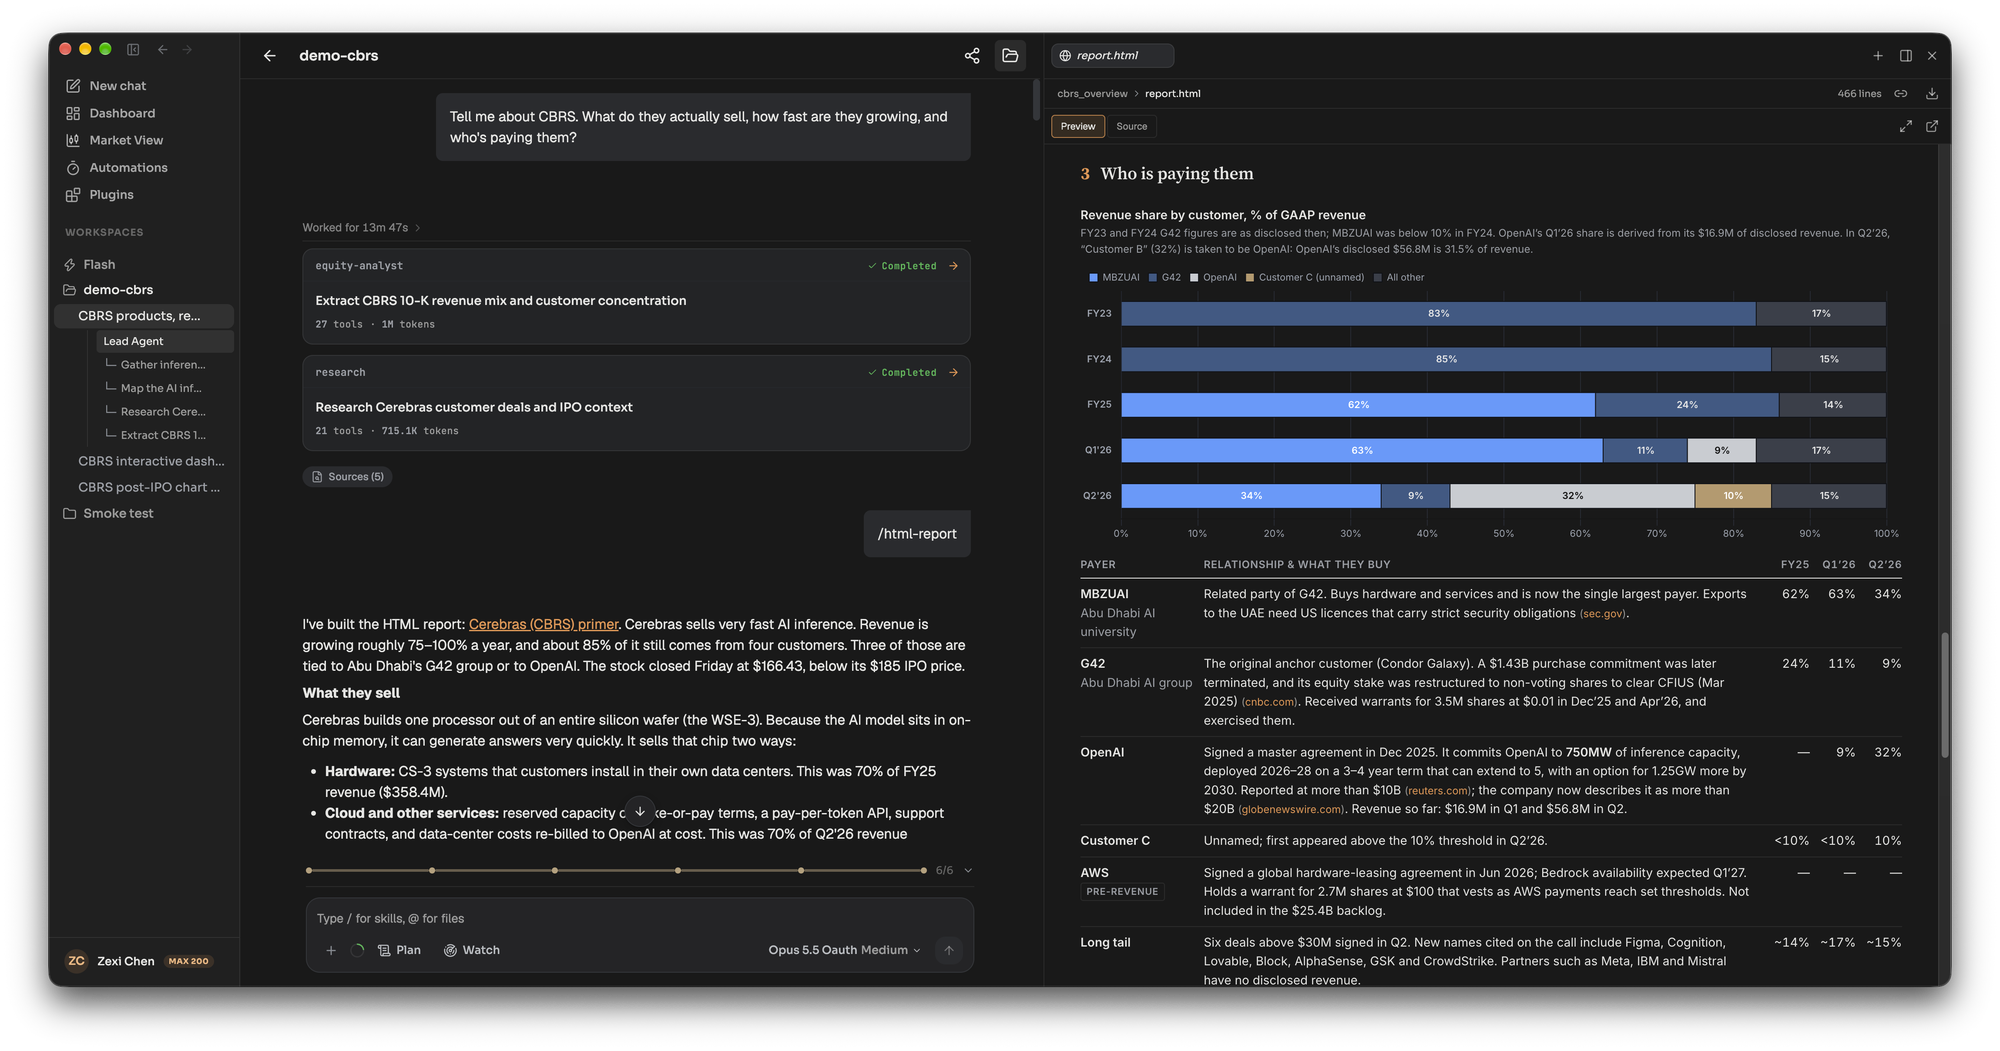Open CBRS interactive dash... chat

[x=150, y=461]
